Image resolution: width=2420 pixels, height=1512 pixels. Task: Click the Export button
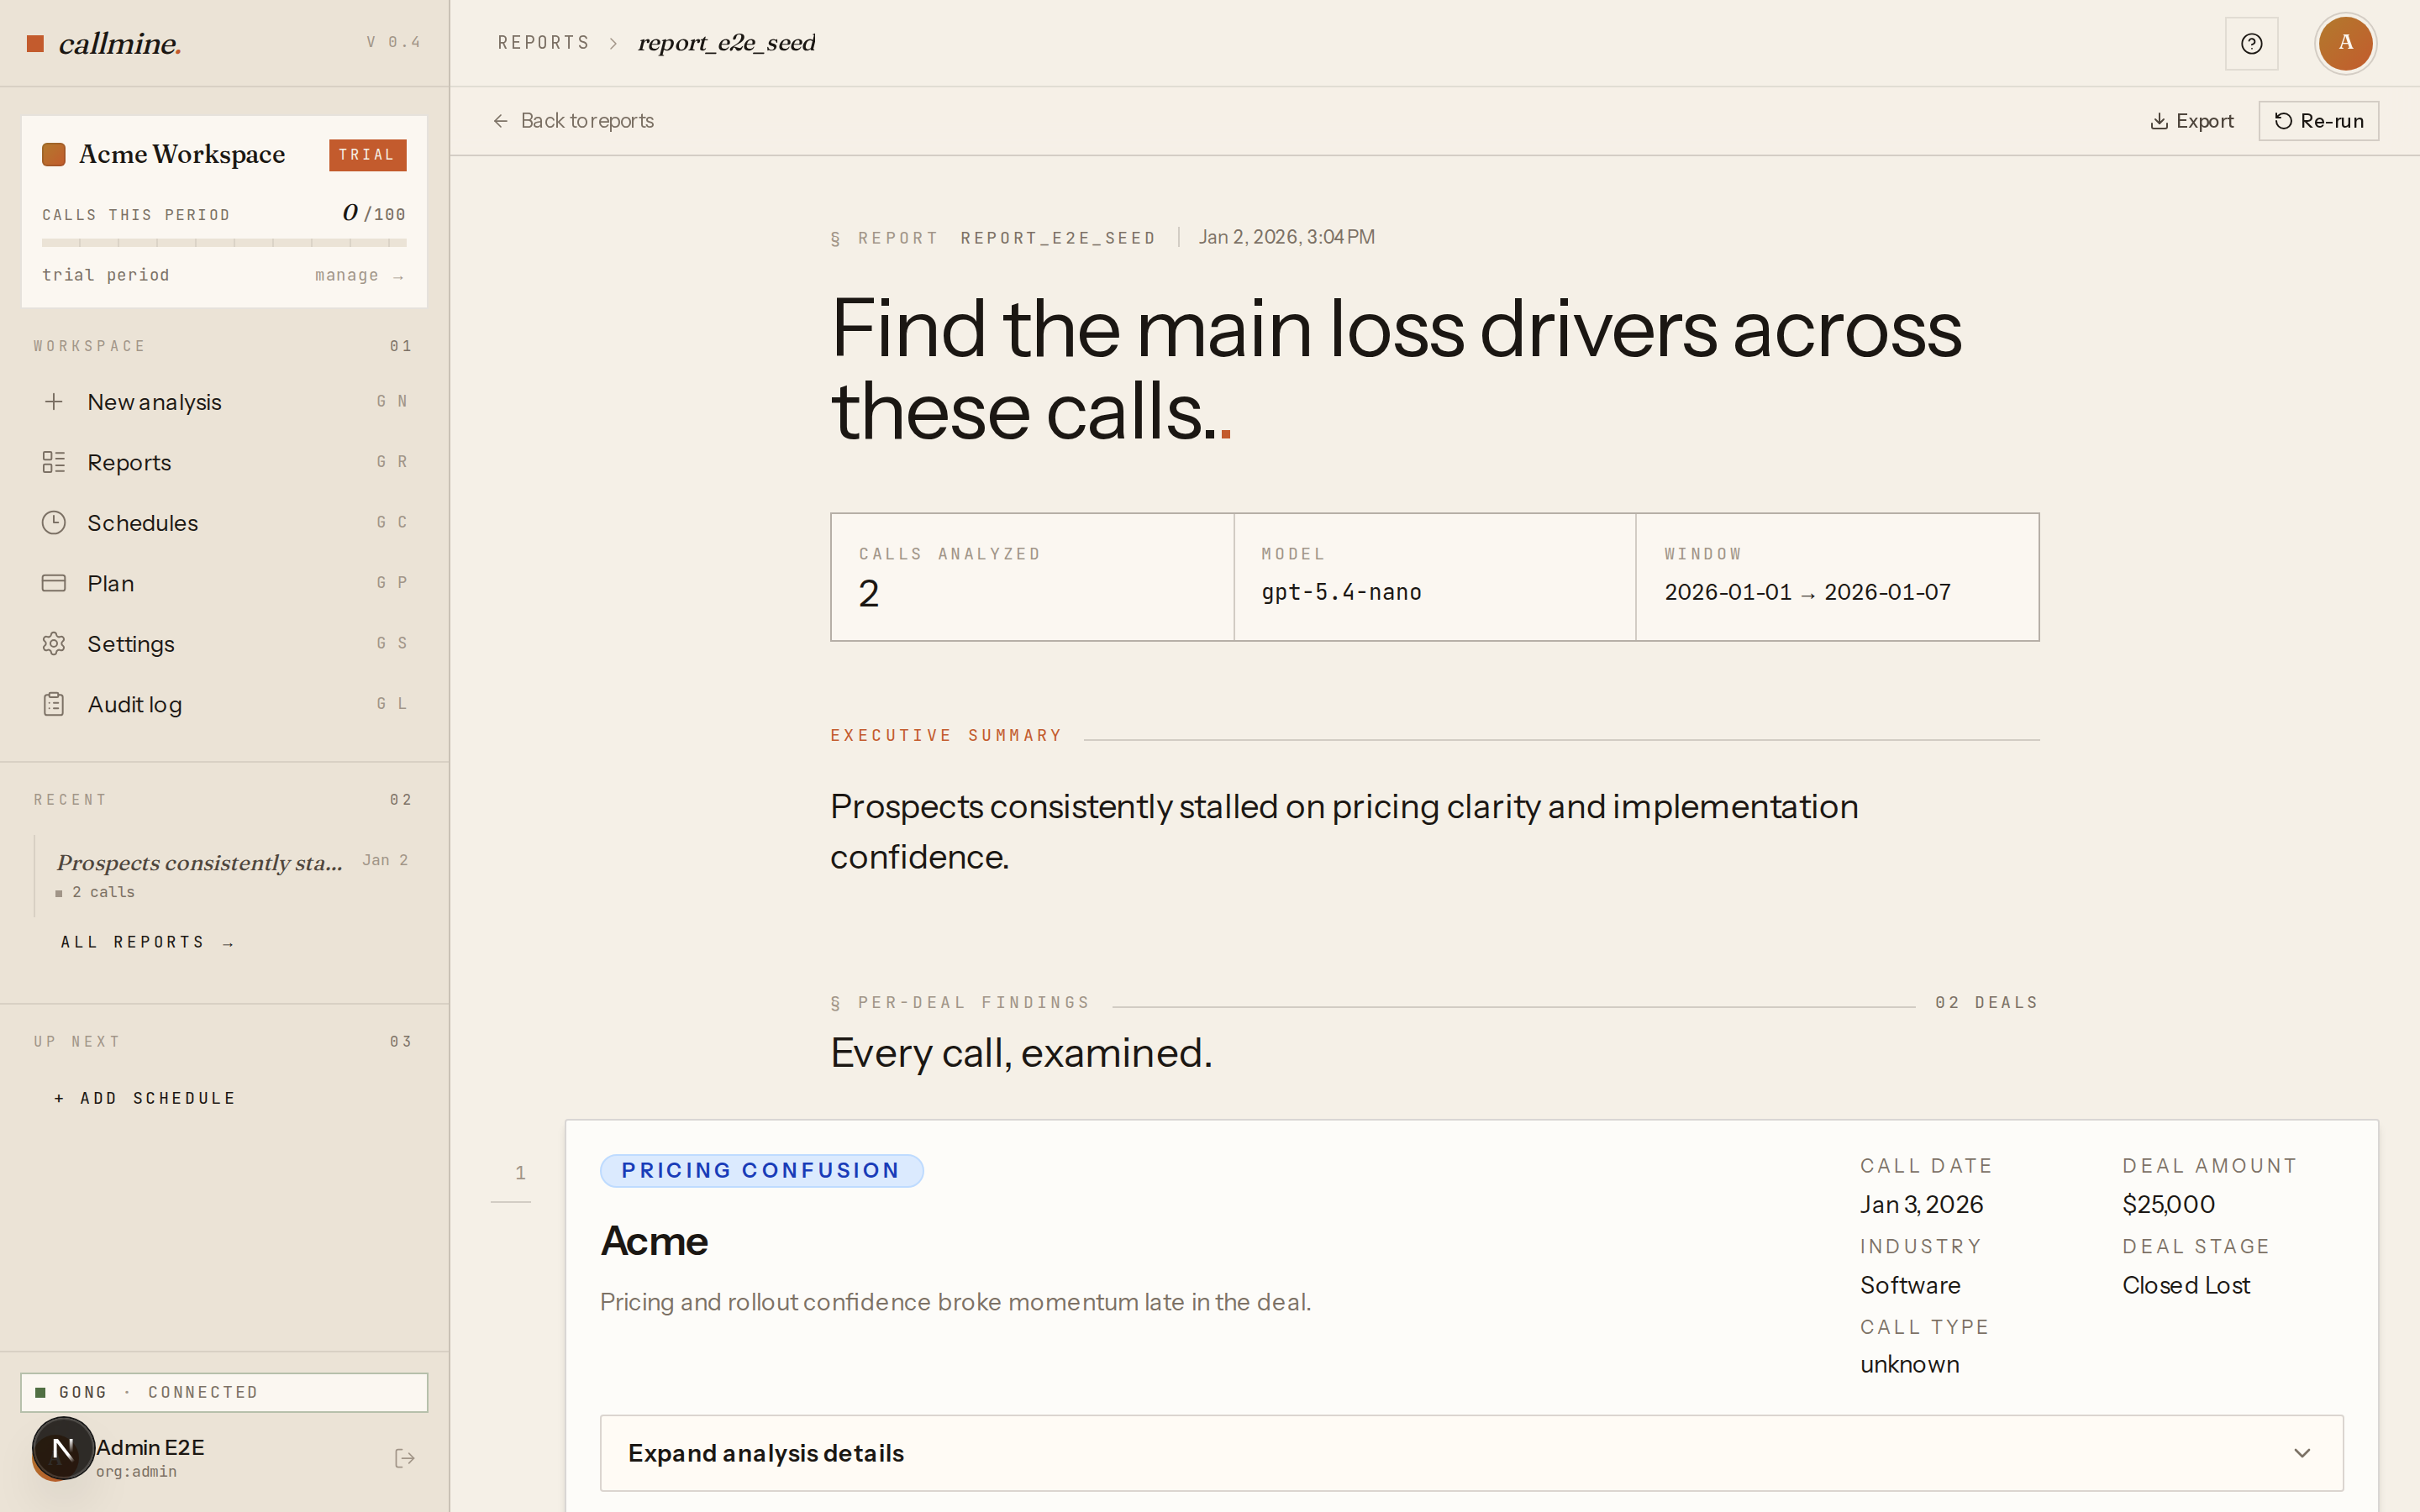coord(2192,121)
